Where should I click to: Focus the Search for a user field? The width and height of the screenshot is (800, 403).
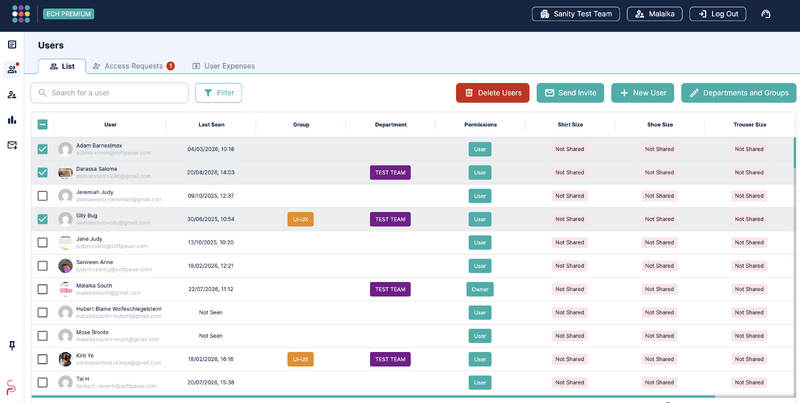110,93
